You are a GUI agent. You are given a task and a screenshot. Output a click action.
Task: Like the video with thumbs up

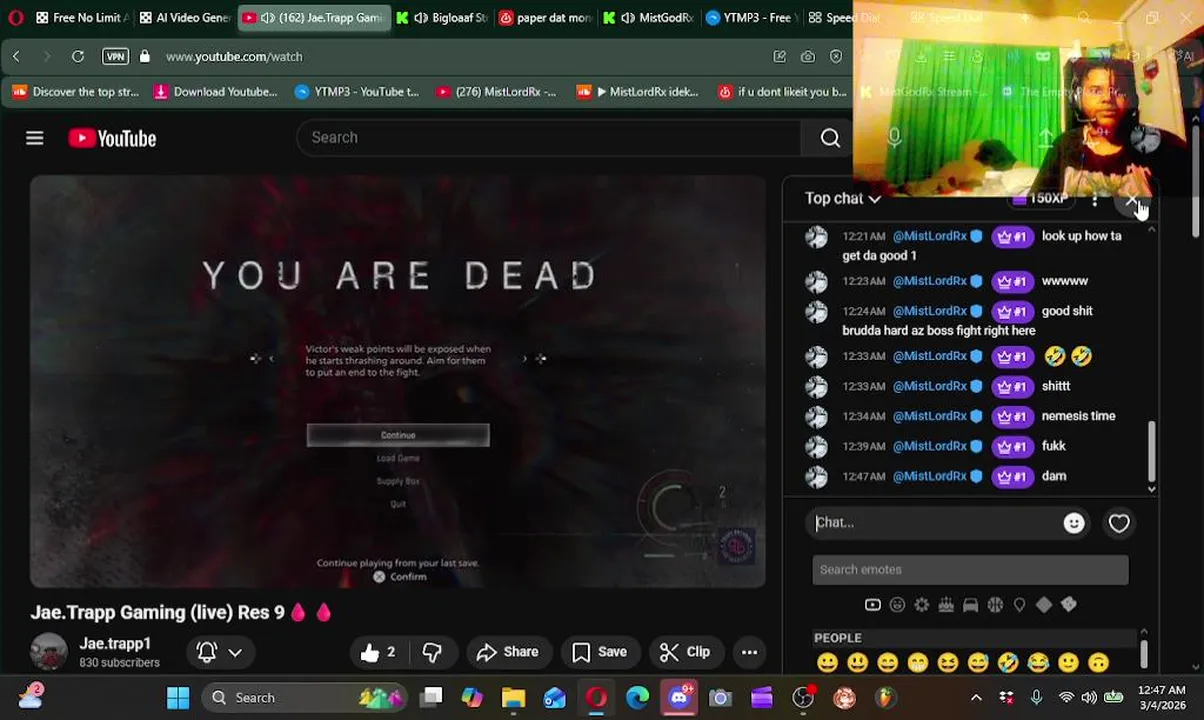point(378,652)
